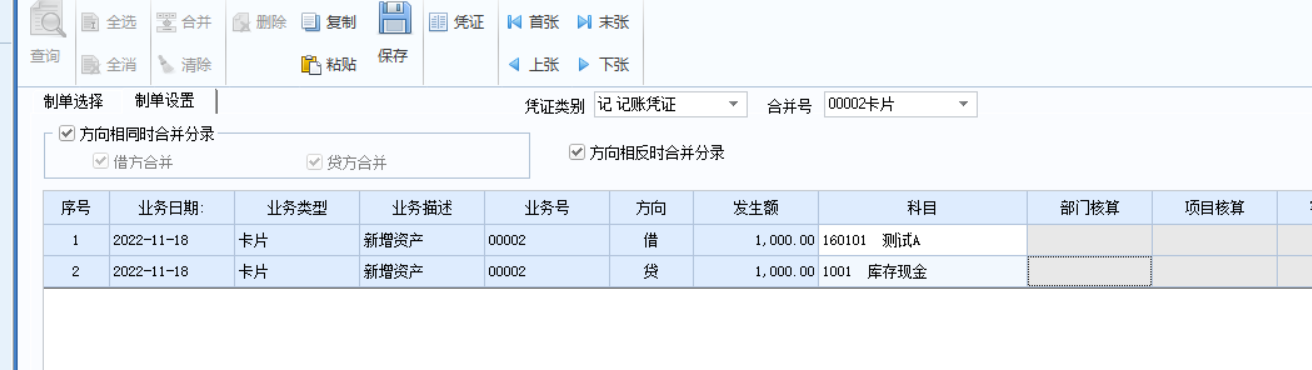Switch to the 制单选择 tab
The image size is (1312, 370).
(x=73, y=101)
